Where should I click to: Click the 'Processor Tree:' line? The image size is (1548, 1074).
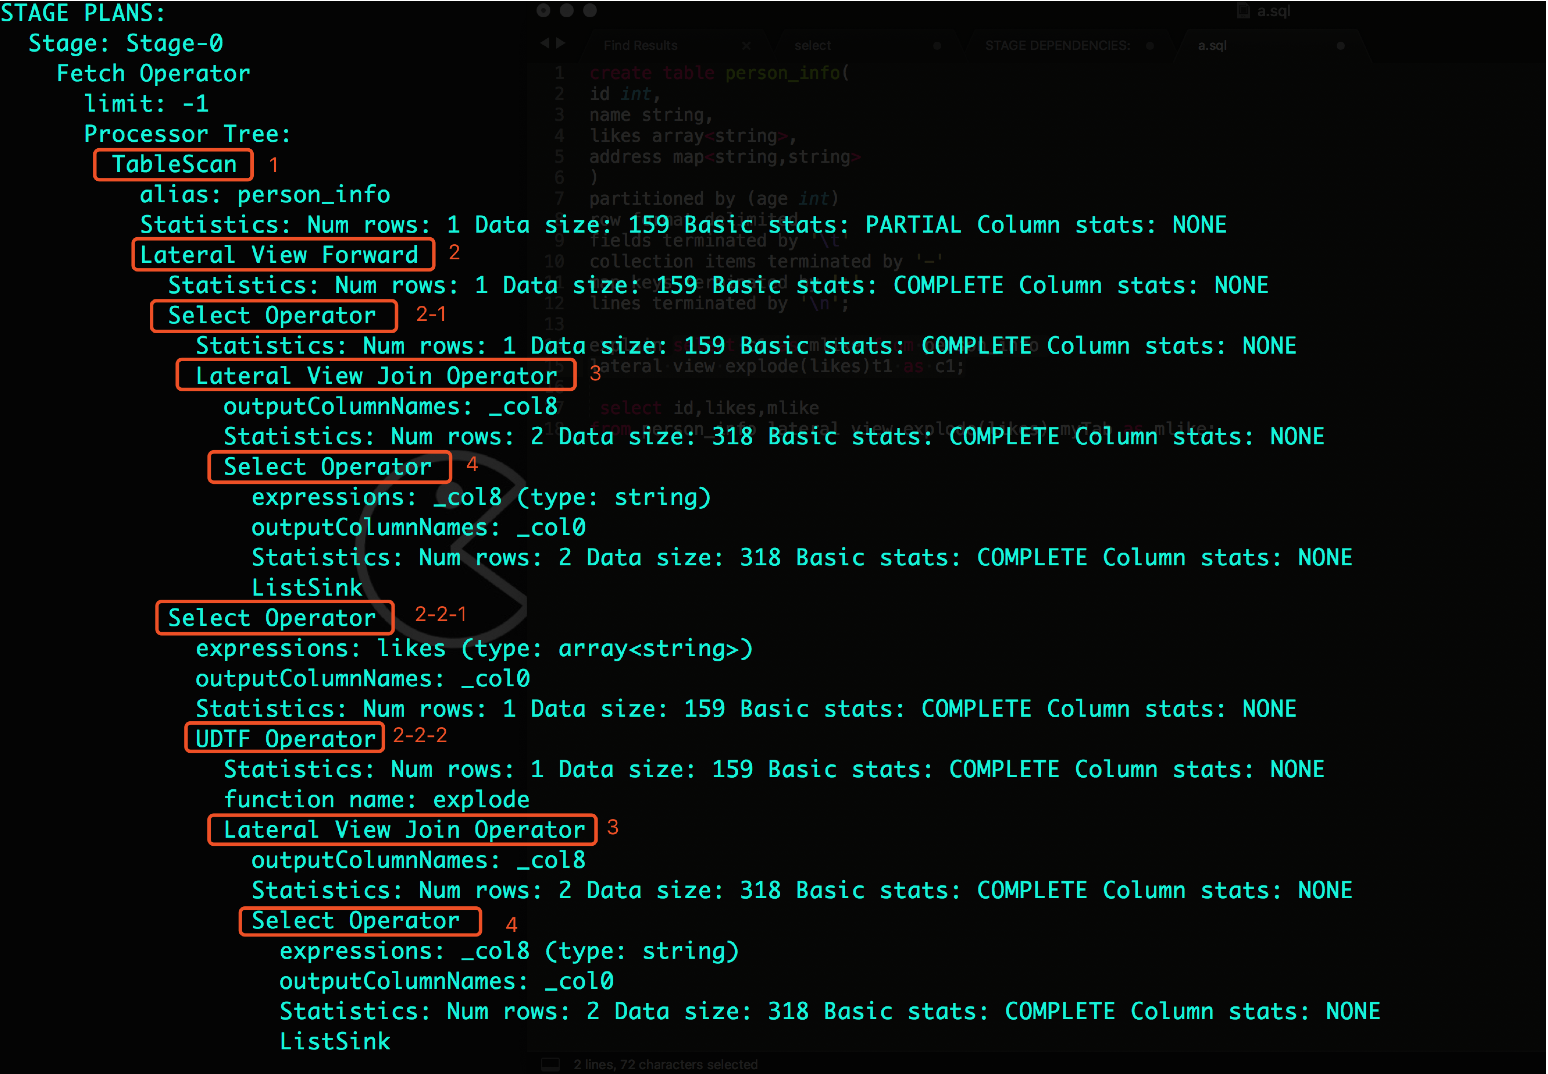pos(187,134)
